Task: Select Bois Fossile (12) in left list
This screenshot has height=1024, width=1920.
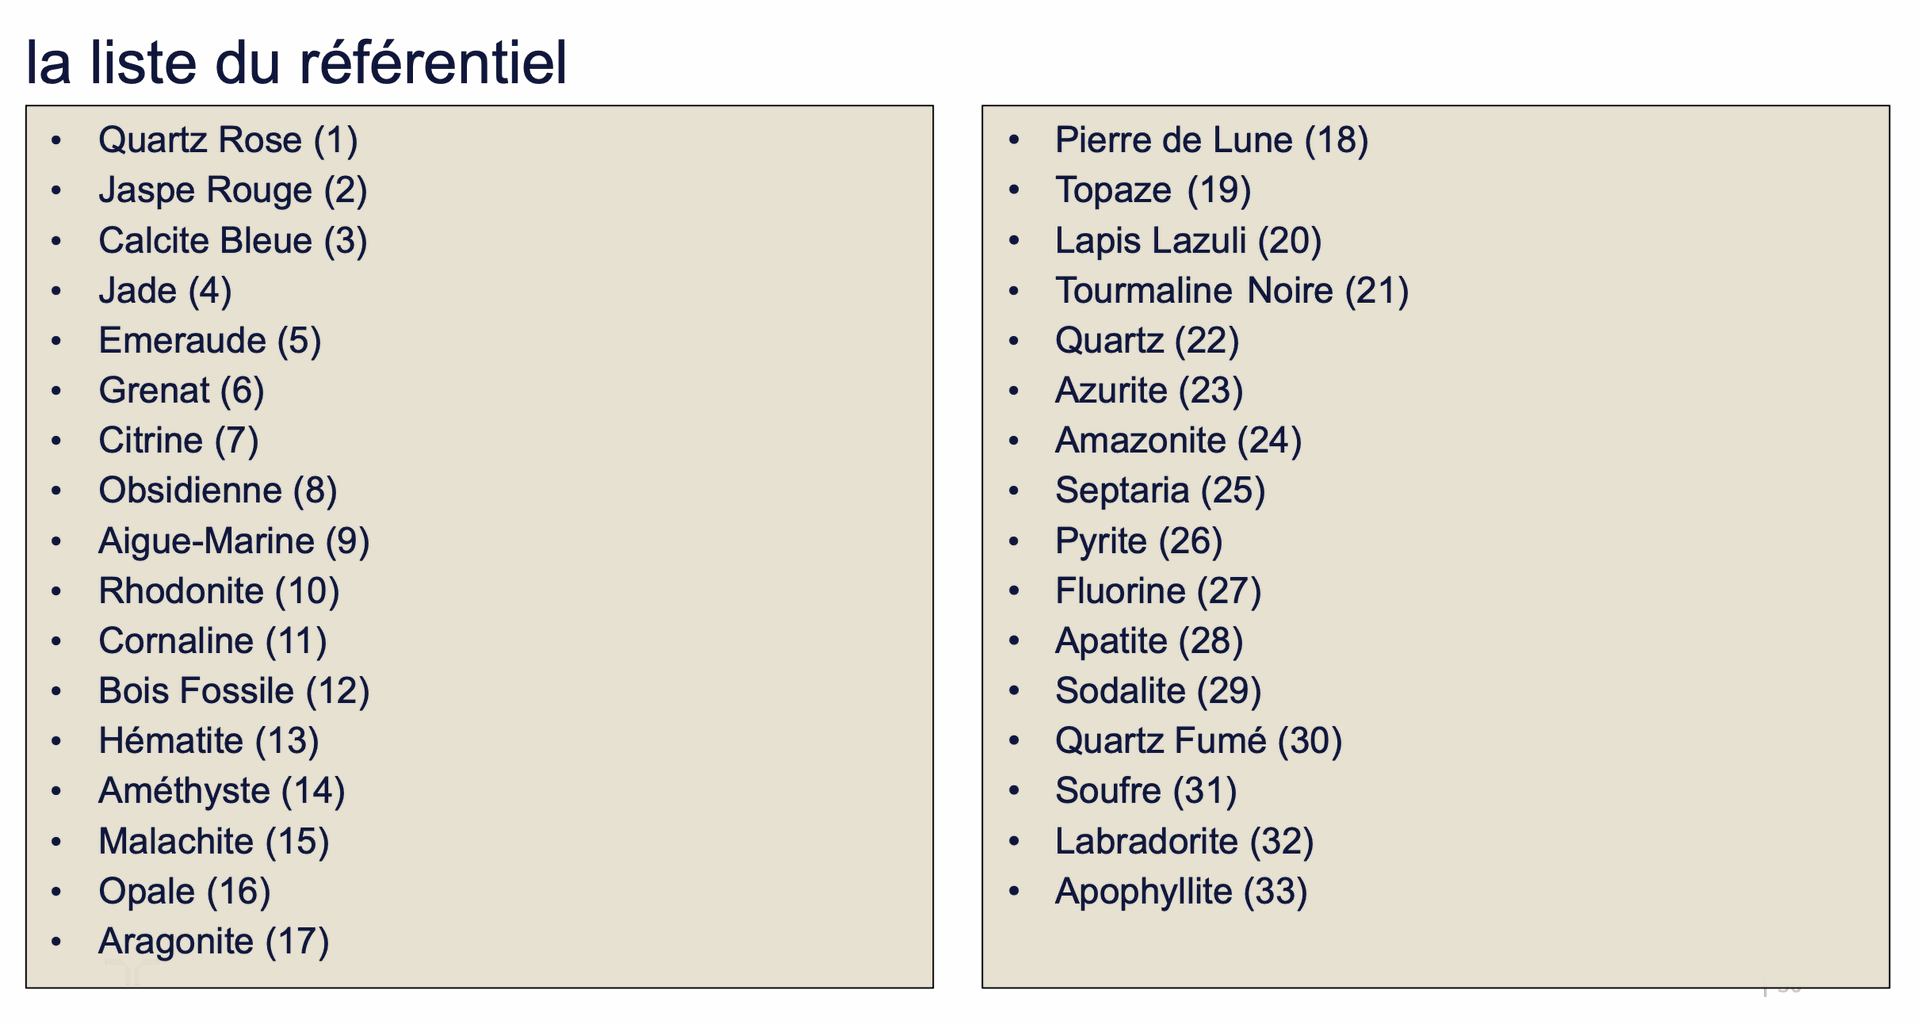Action: [233, 690]
